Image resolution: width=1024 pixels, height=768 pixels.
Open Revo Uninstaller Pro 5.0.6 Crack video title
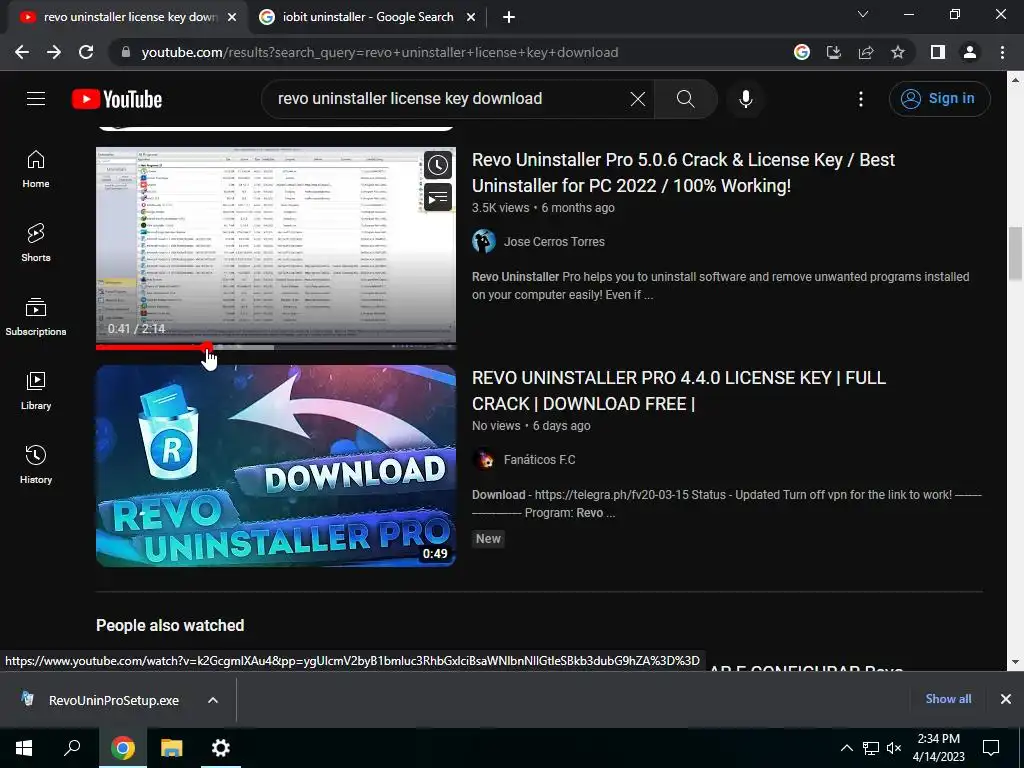[683, 172]
